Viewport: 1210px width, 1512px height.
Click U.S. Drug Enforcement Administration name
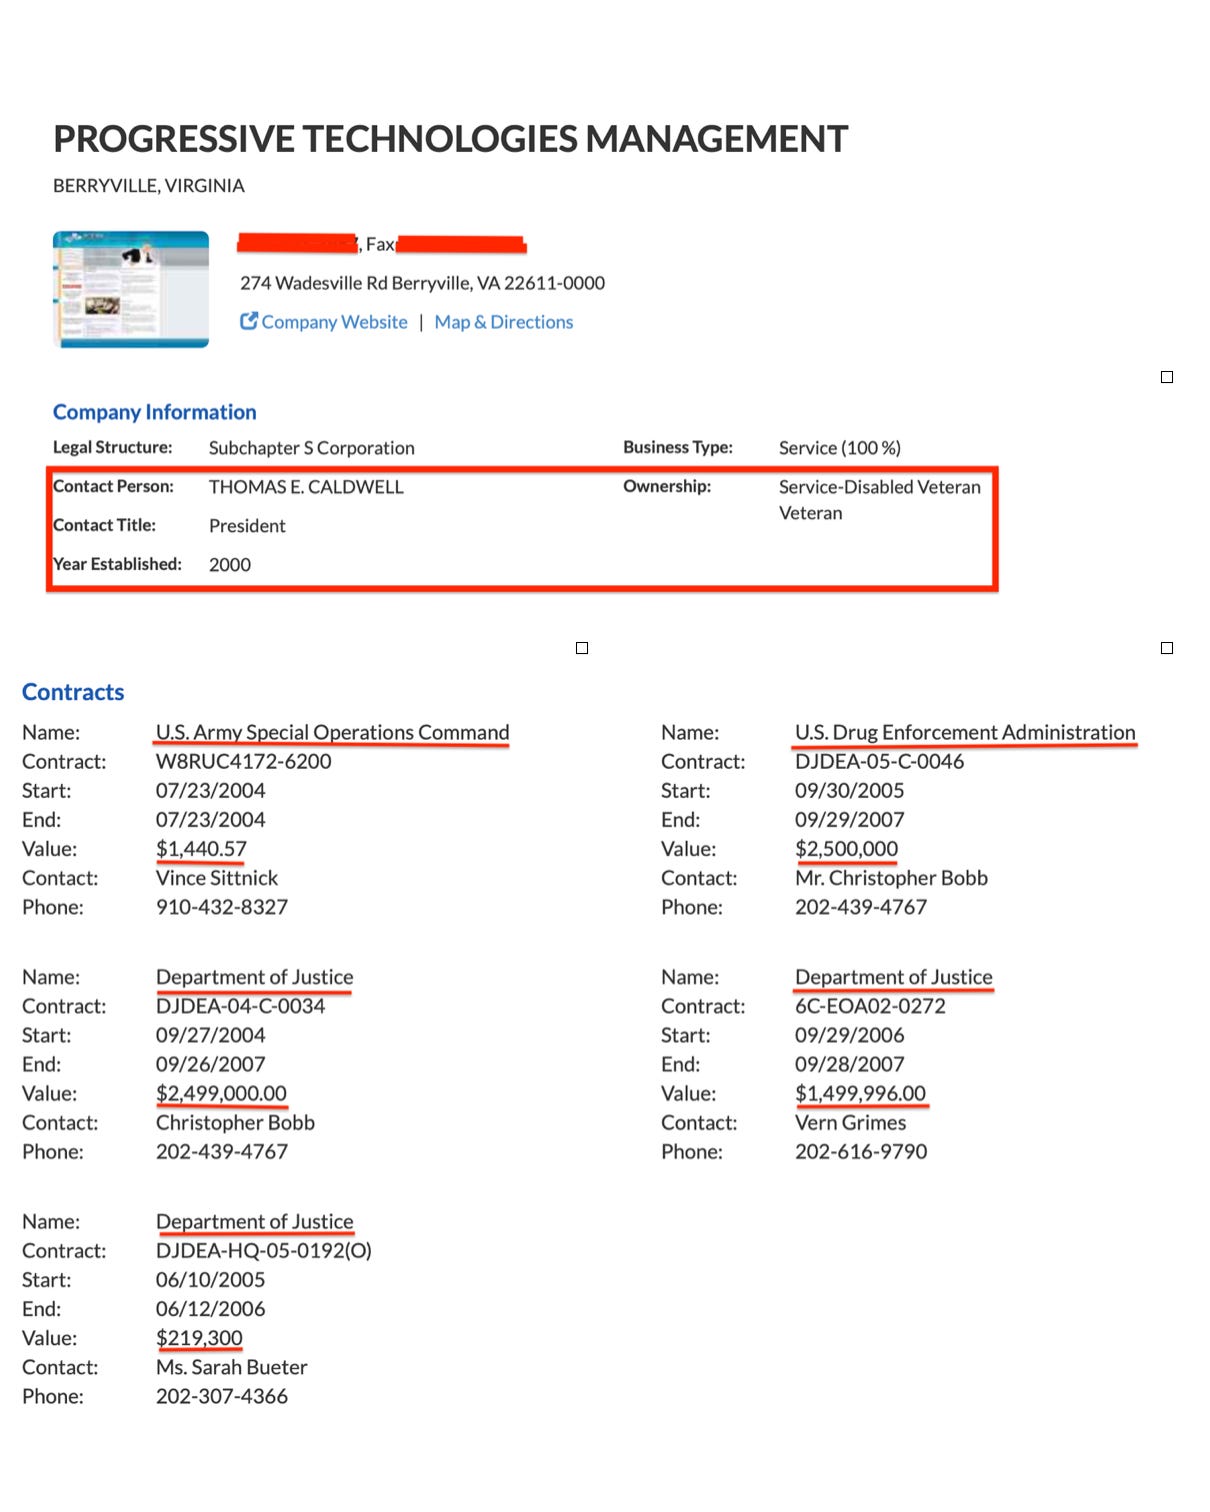[x=965, y=733]
